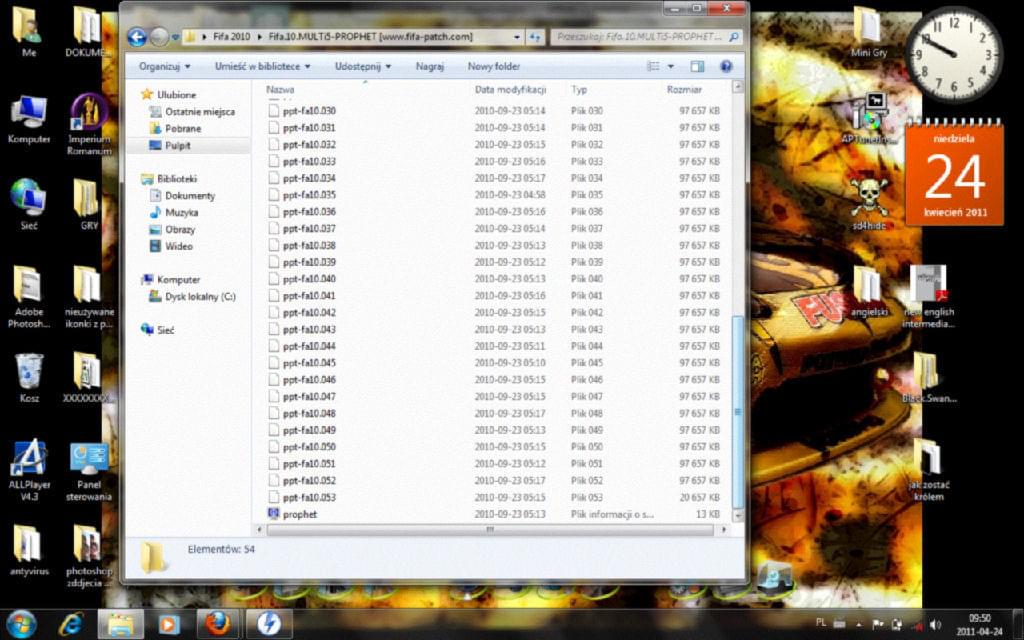1024x640 pixels.
Task: Select the jak zostać królem desktop folder
Action: click(929, 470)
